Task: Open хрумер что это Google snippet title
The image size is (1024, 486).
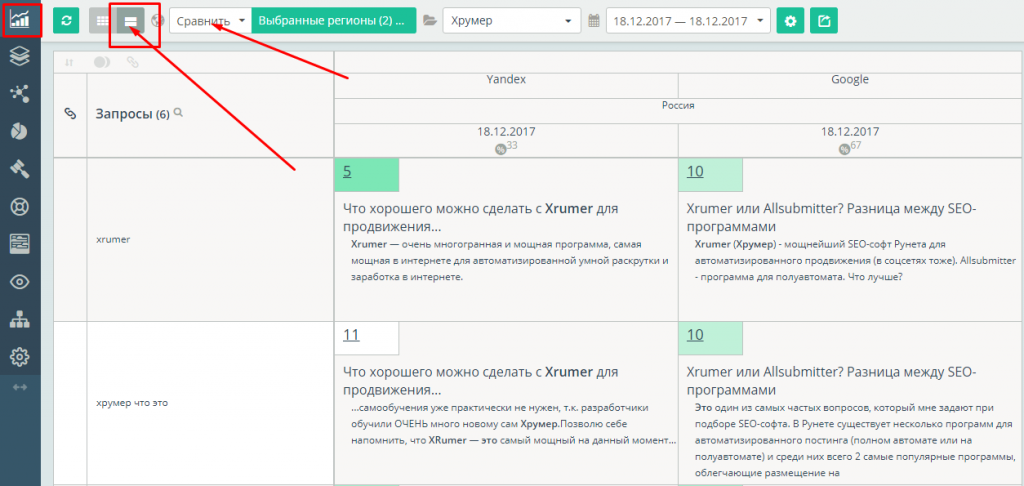Action: tap(831, 381)
